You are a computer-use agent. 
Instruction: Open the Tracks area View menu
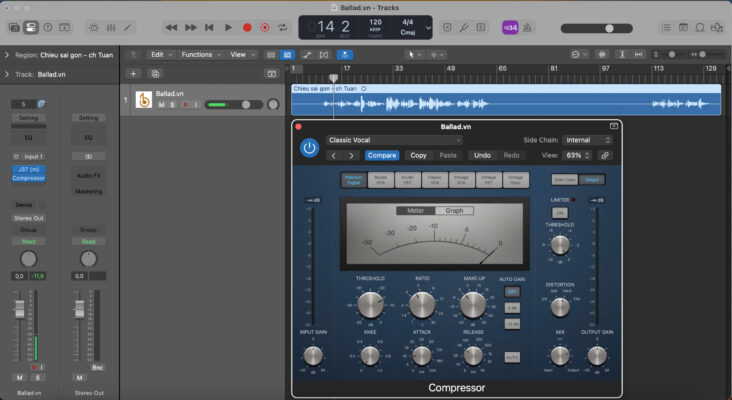coord(242,55)
